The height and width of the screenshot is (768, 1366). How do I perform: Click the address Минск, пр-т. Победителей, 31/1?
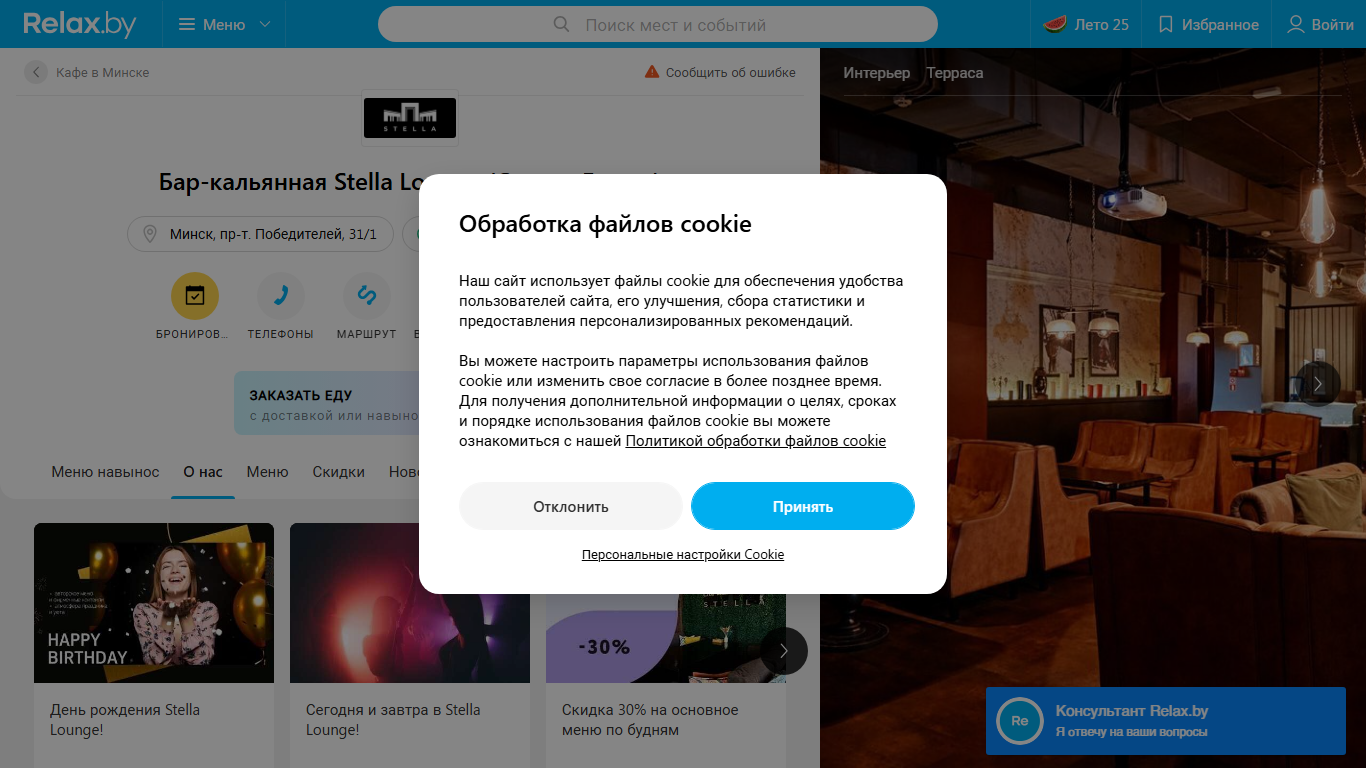(260, 234)
